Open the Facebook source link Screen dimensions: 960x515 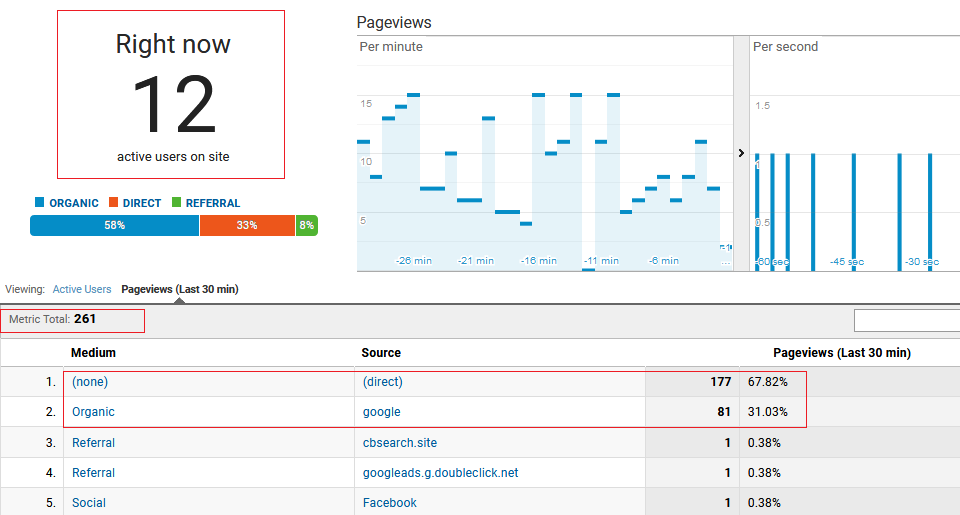tap(390, 502)
